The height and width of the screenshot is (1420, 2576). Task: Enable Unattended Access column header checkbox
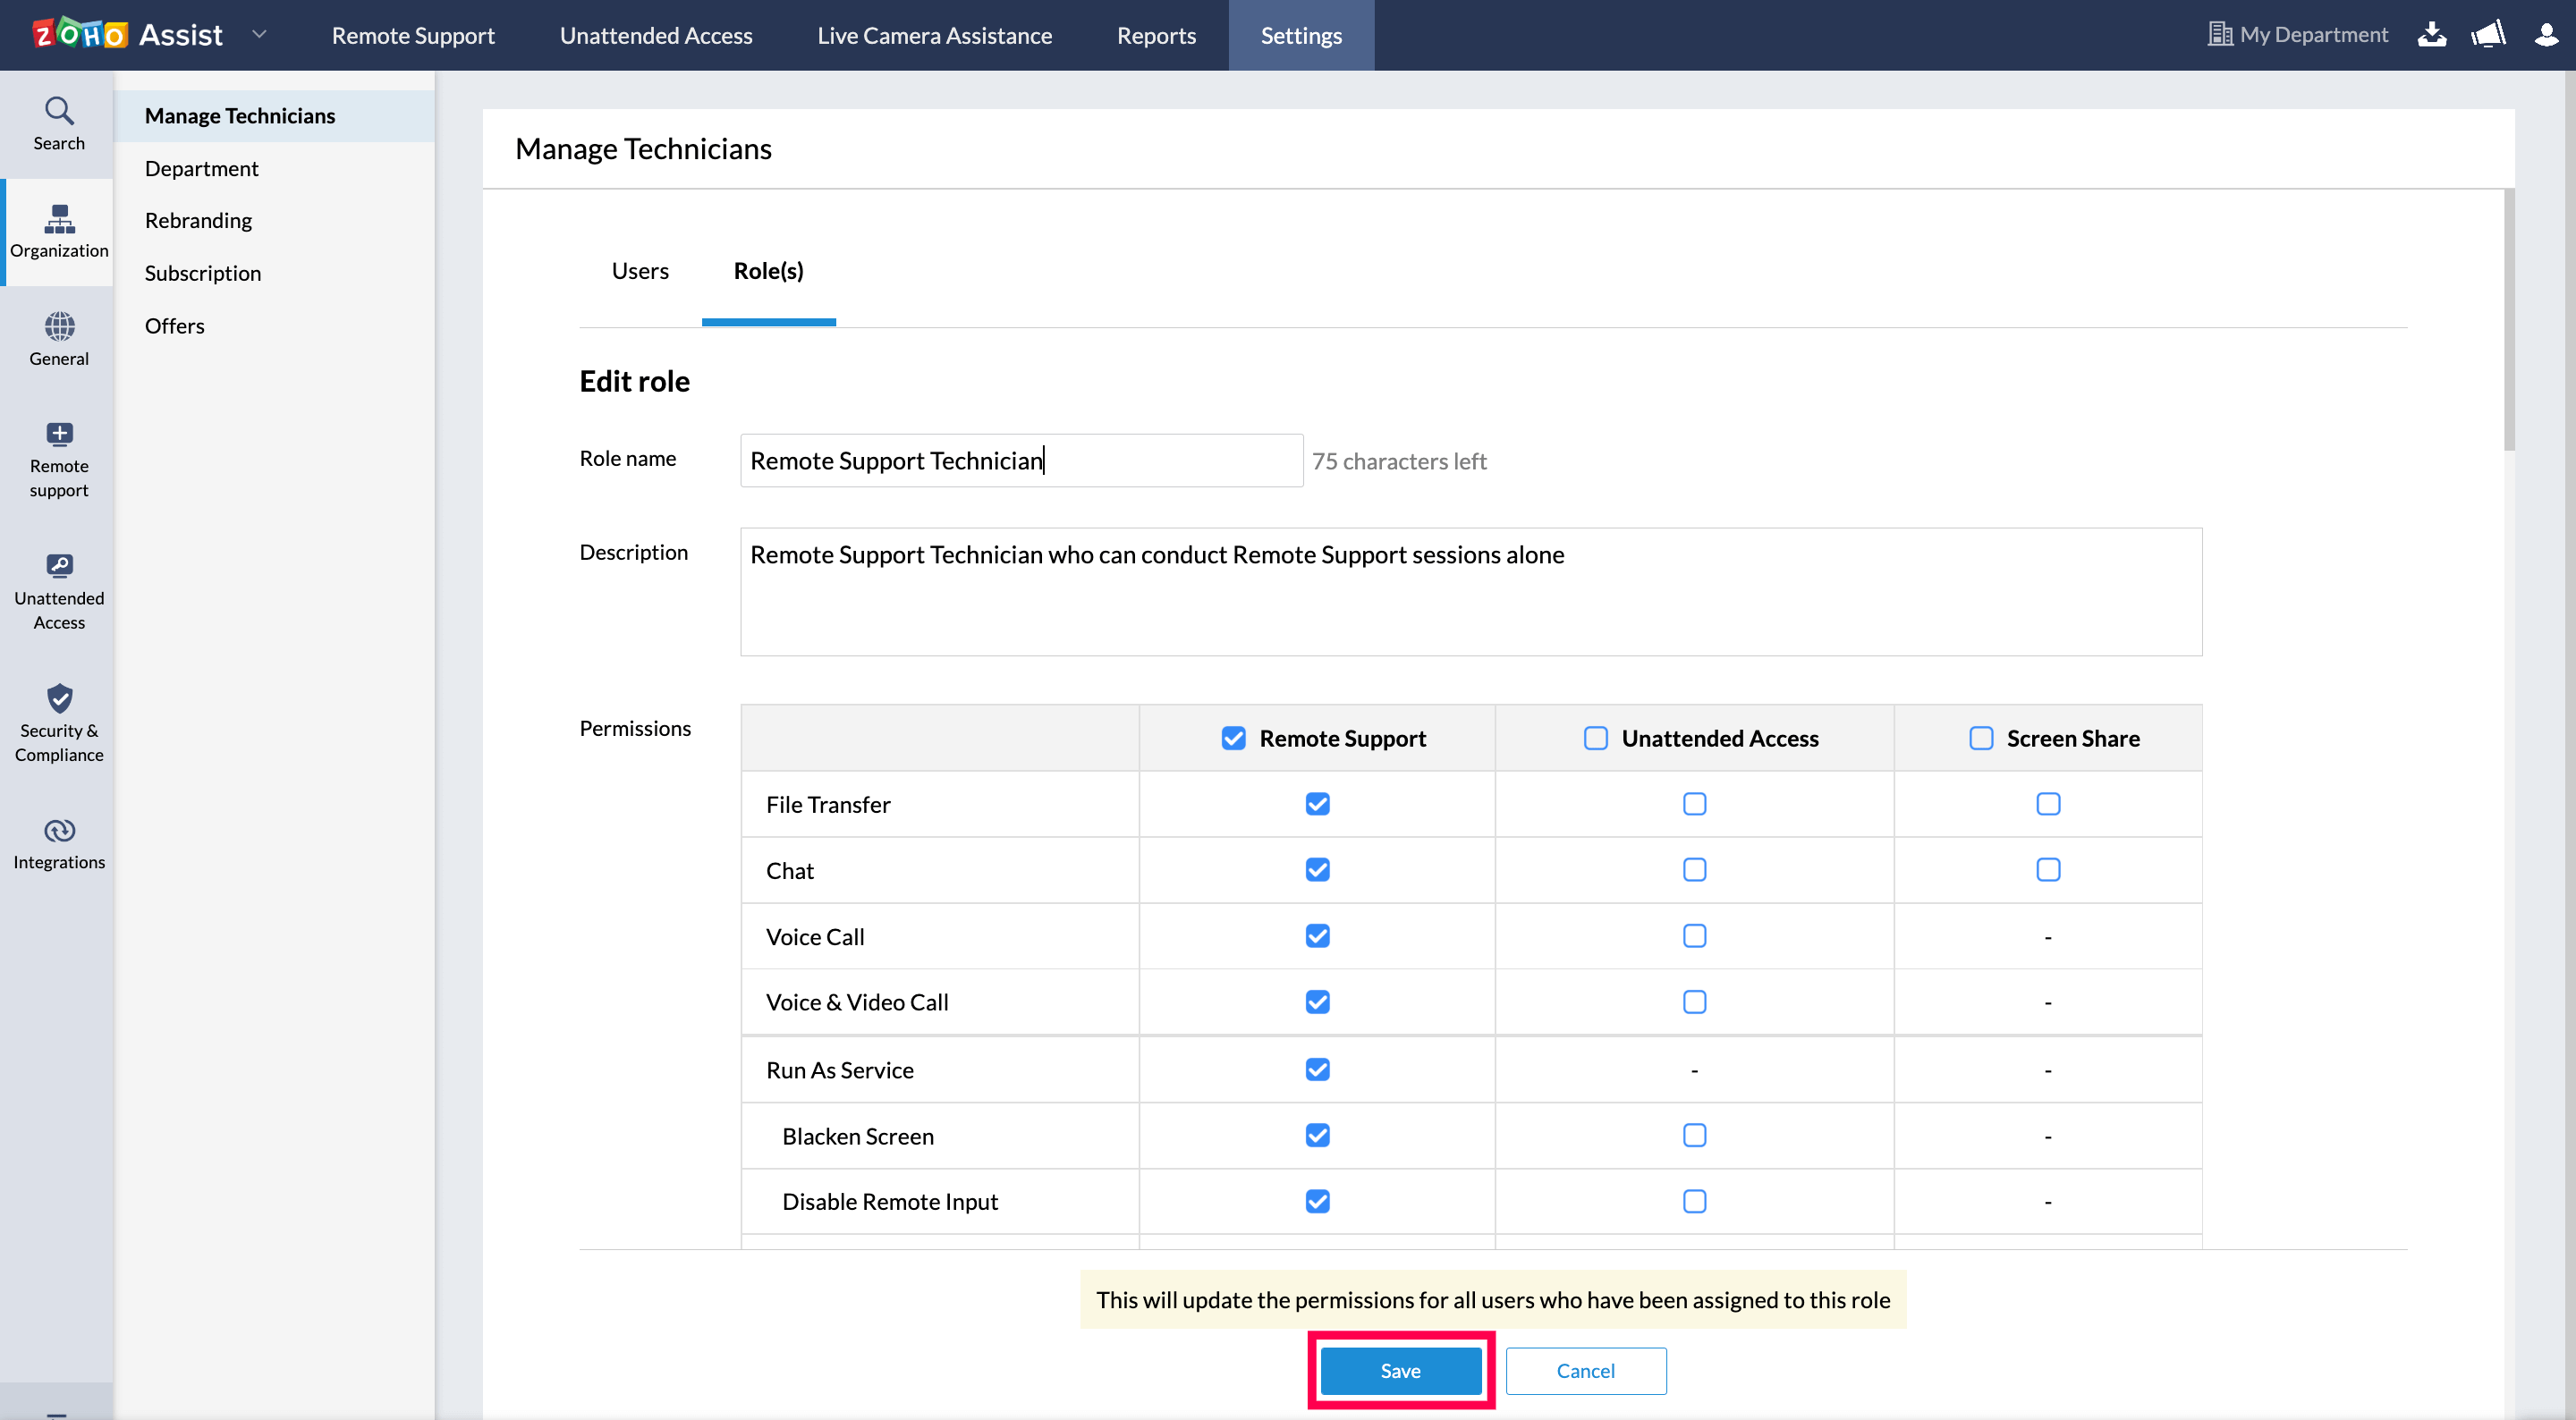(x=1595, y=738)
